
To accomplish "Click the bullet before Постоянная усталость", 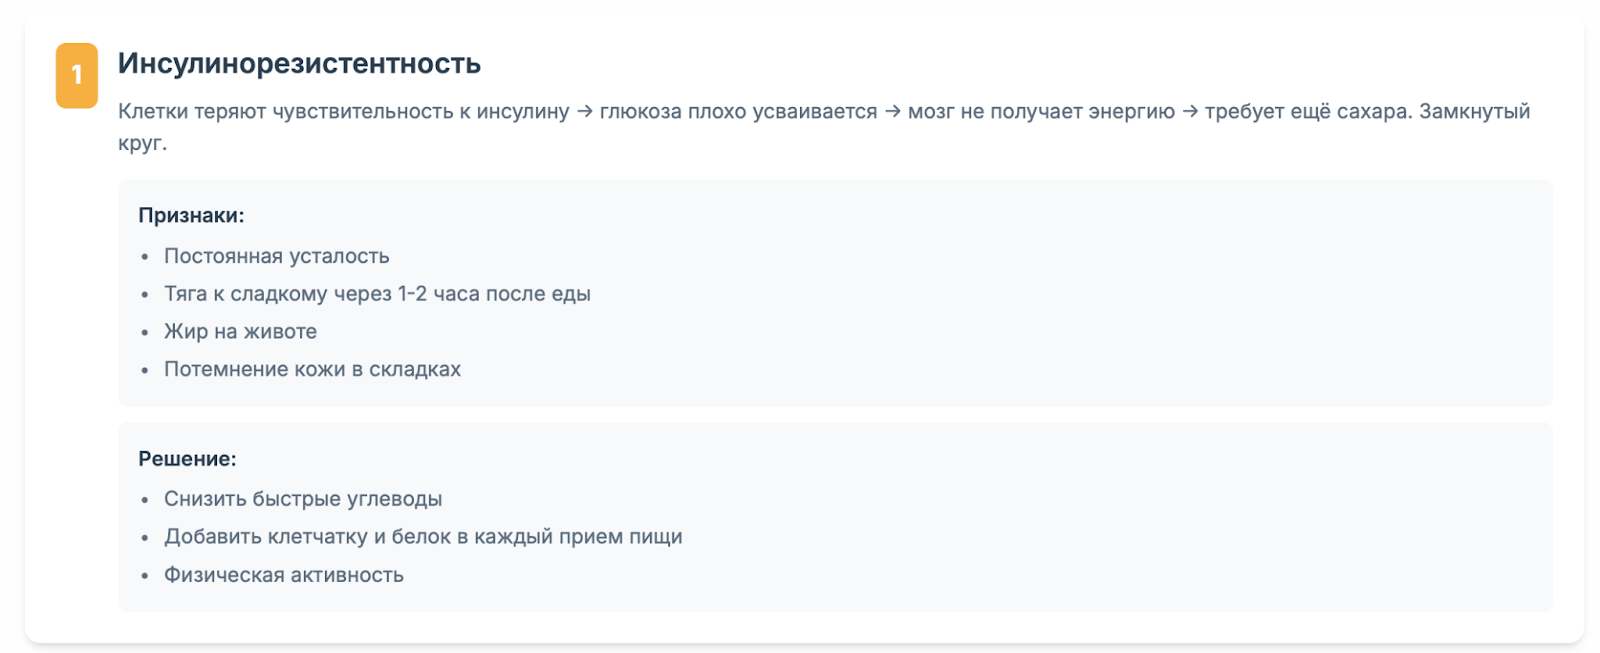I will [x=145, y=257].
